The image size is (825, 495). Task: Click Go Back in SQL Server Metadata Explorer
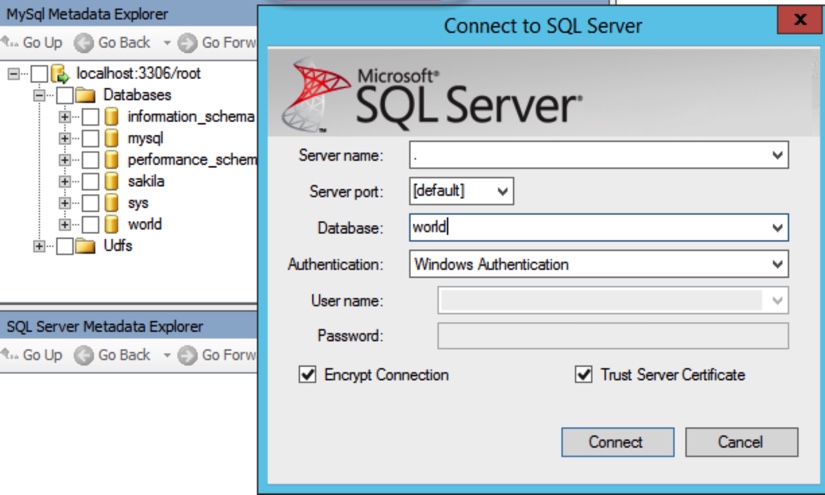click(x=112, y=355)
